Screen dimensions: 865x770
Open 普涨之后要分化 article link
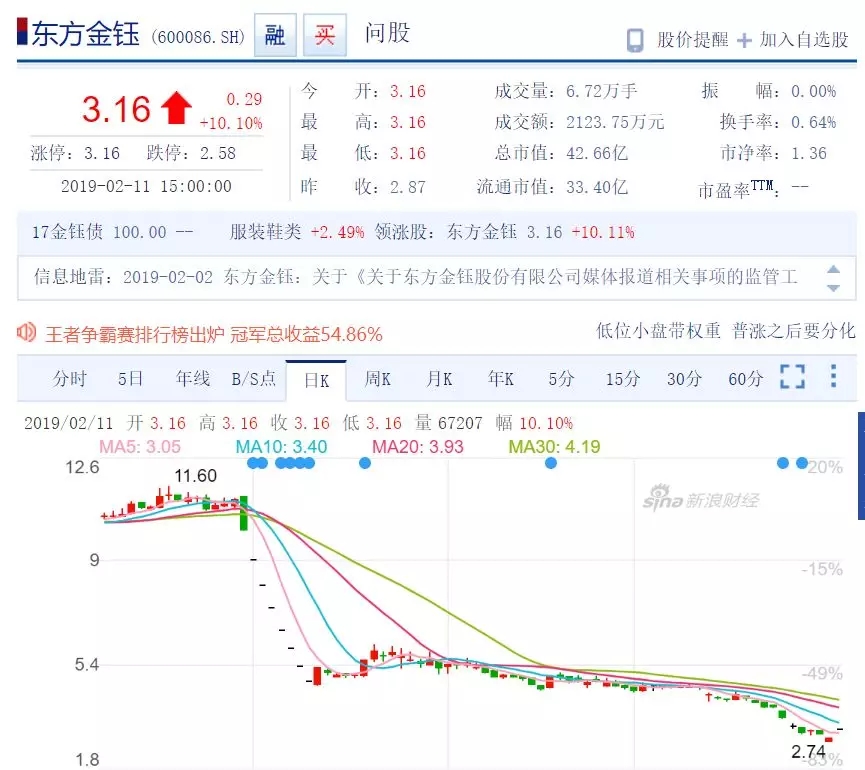click(x=793, y=331)
